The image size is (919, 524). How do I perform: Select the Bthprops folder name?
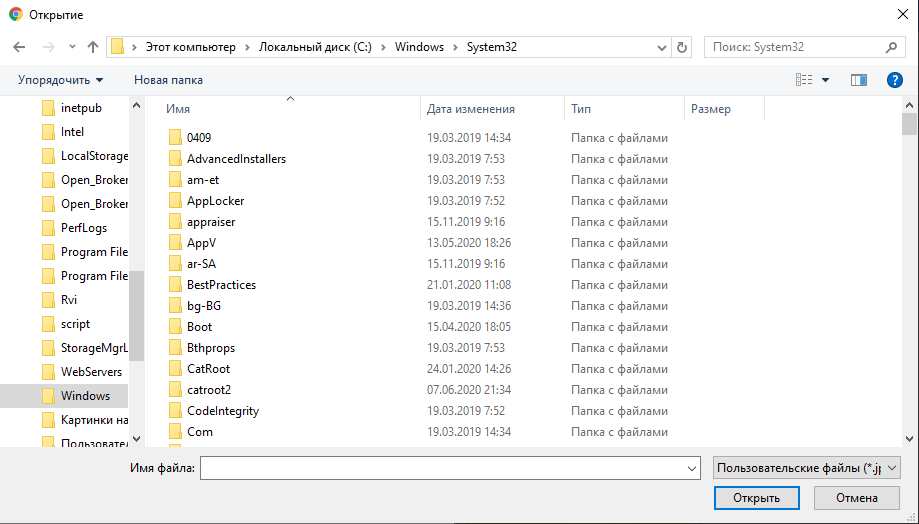click(211, 348)
